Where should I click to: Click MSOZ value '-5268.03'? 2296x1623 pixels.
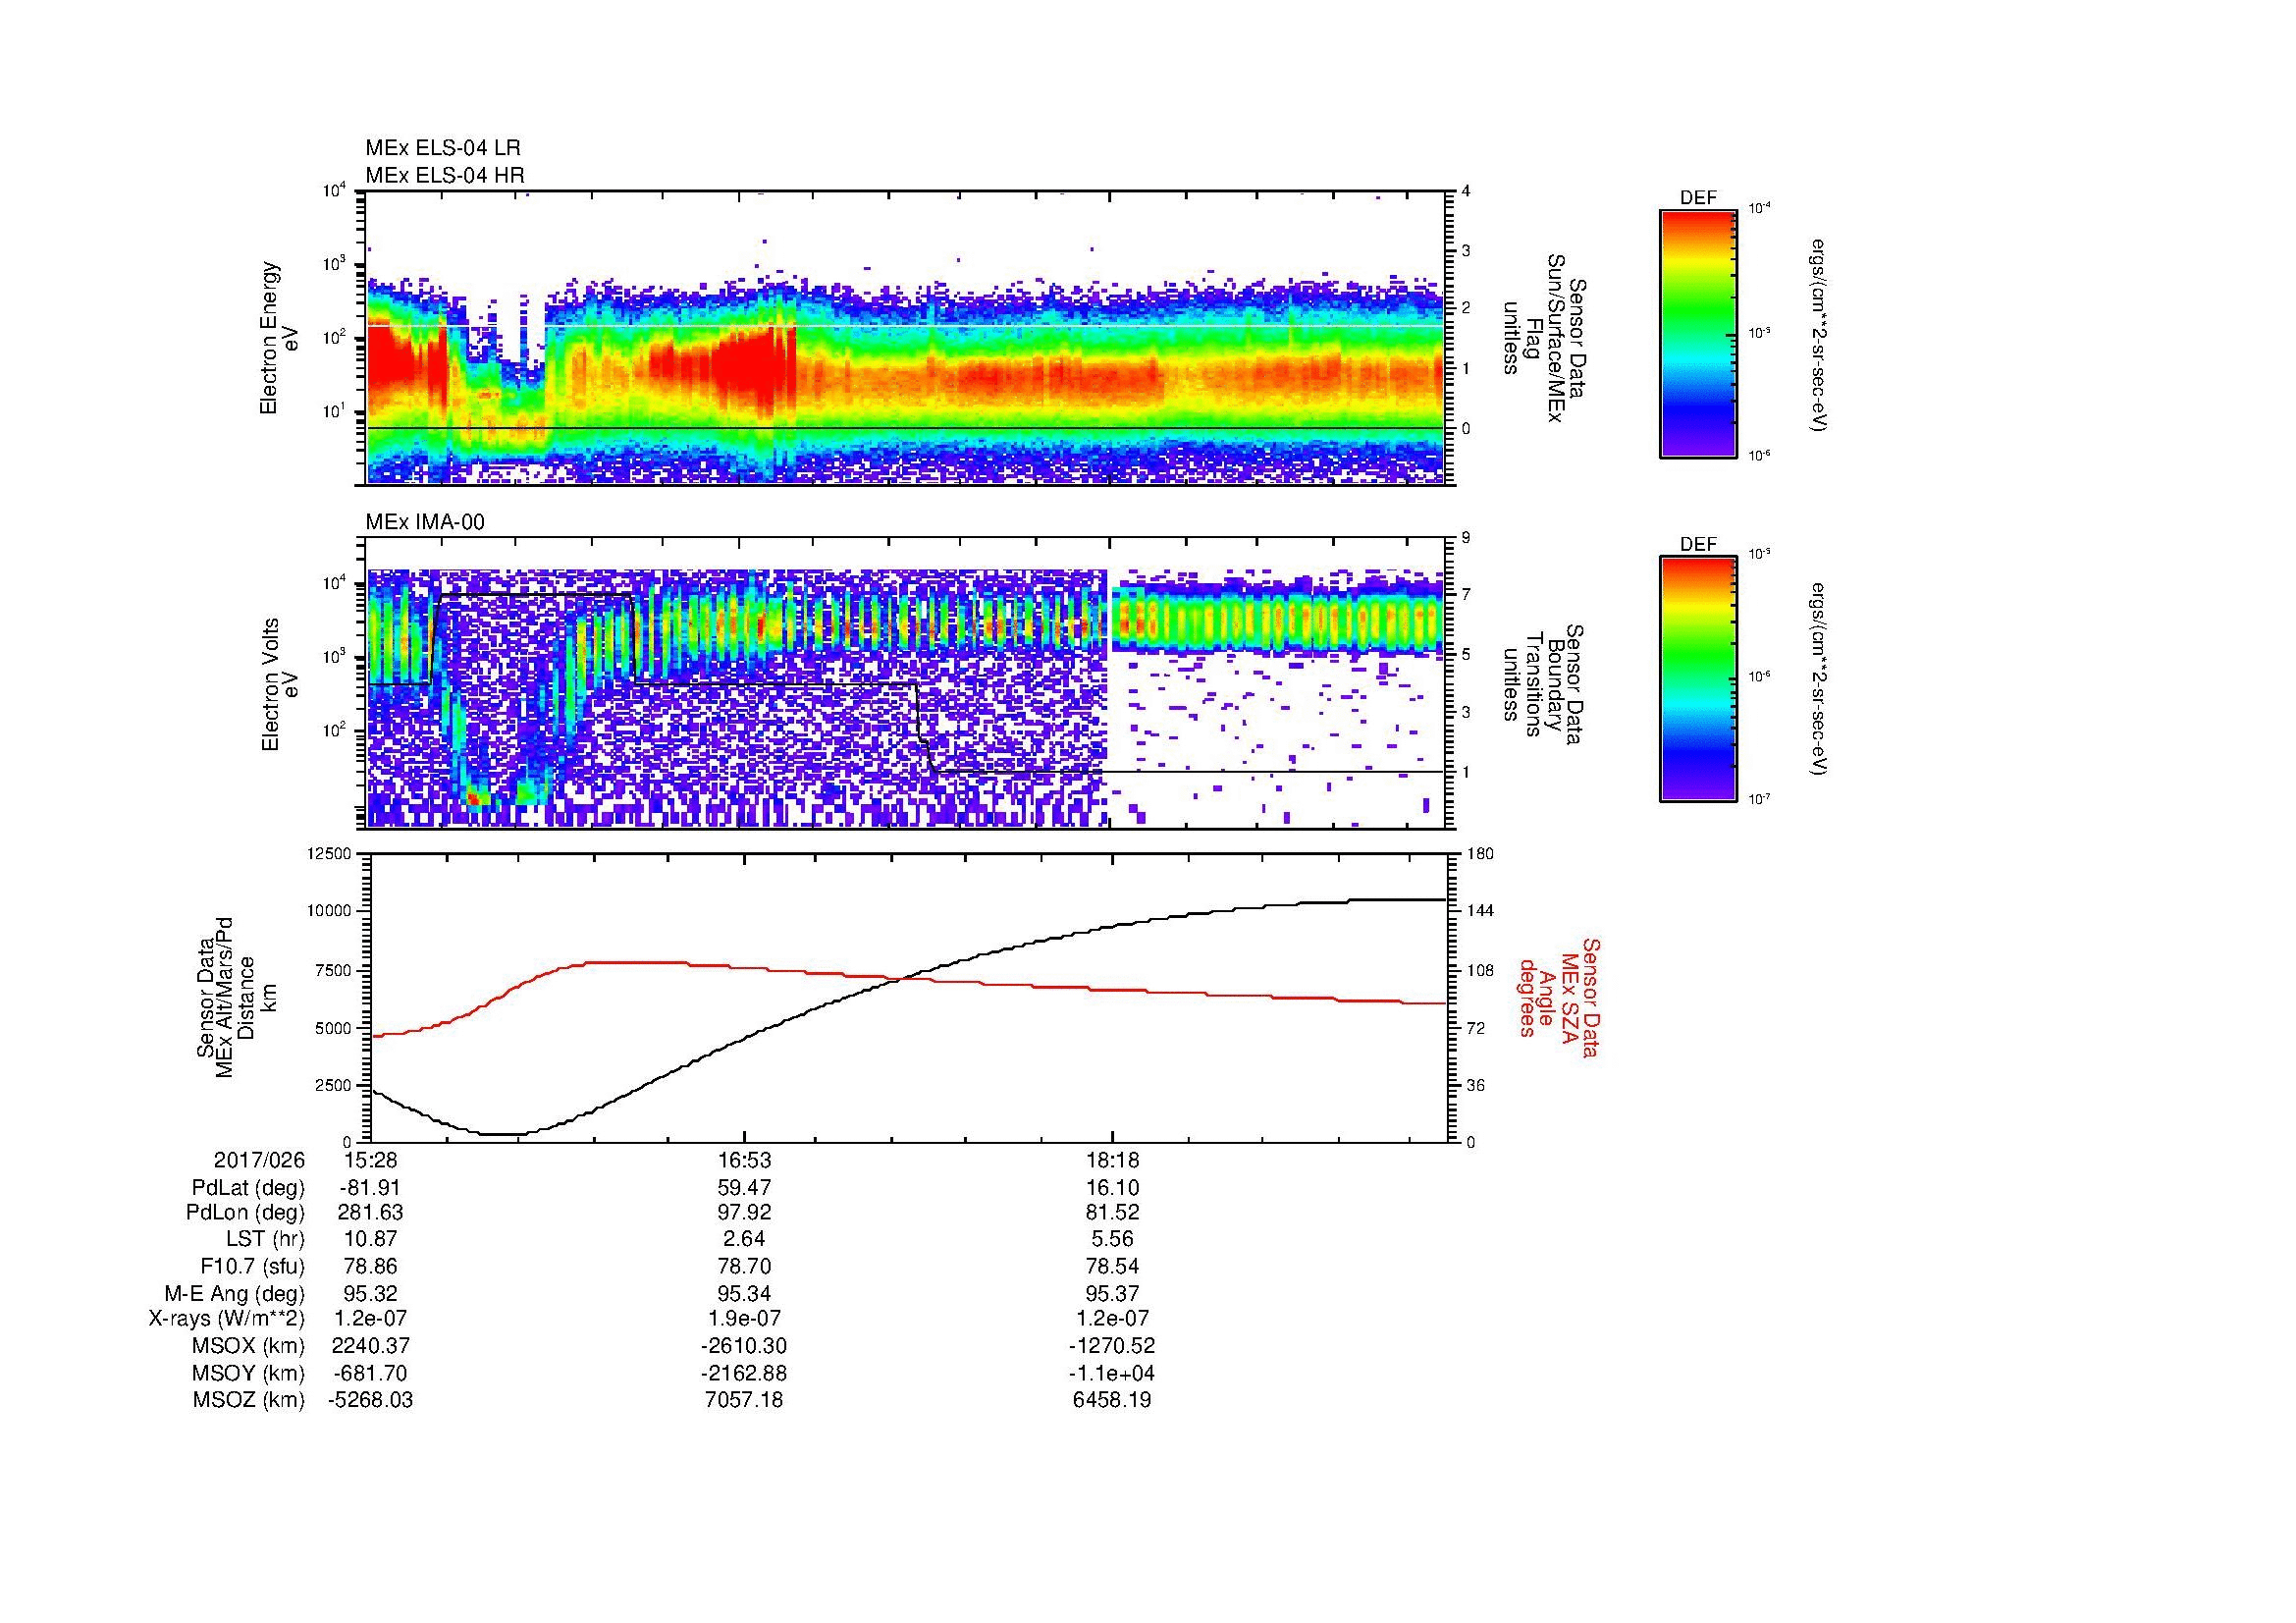pos(371,1400)
